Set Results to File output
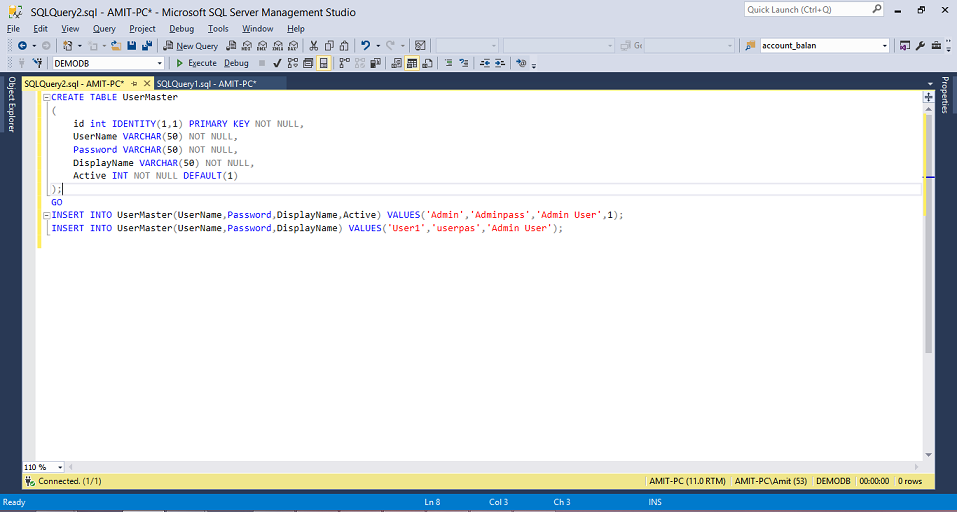Viewport: 957px width, 512px height. coord(427,63)
